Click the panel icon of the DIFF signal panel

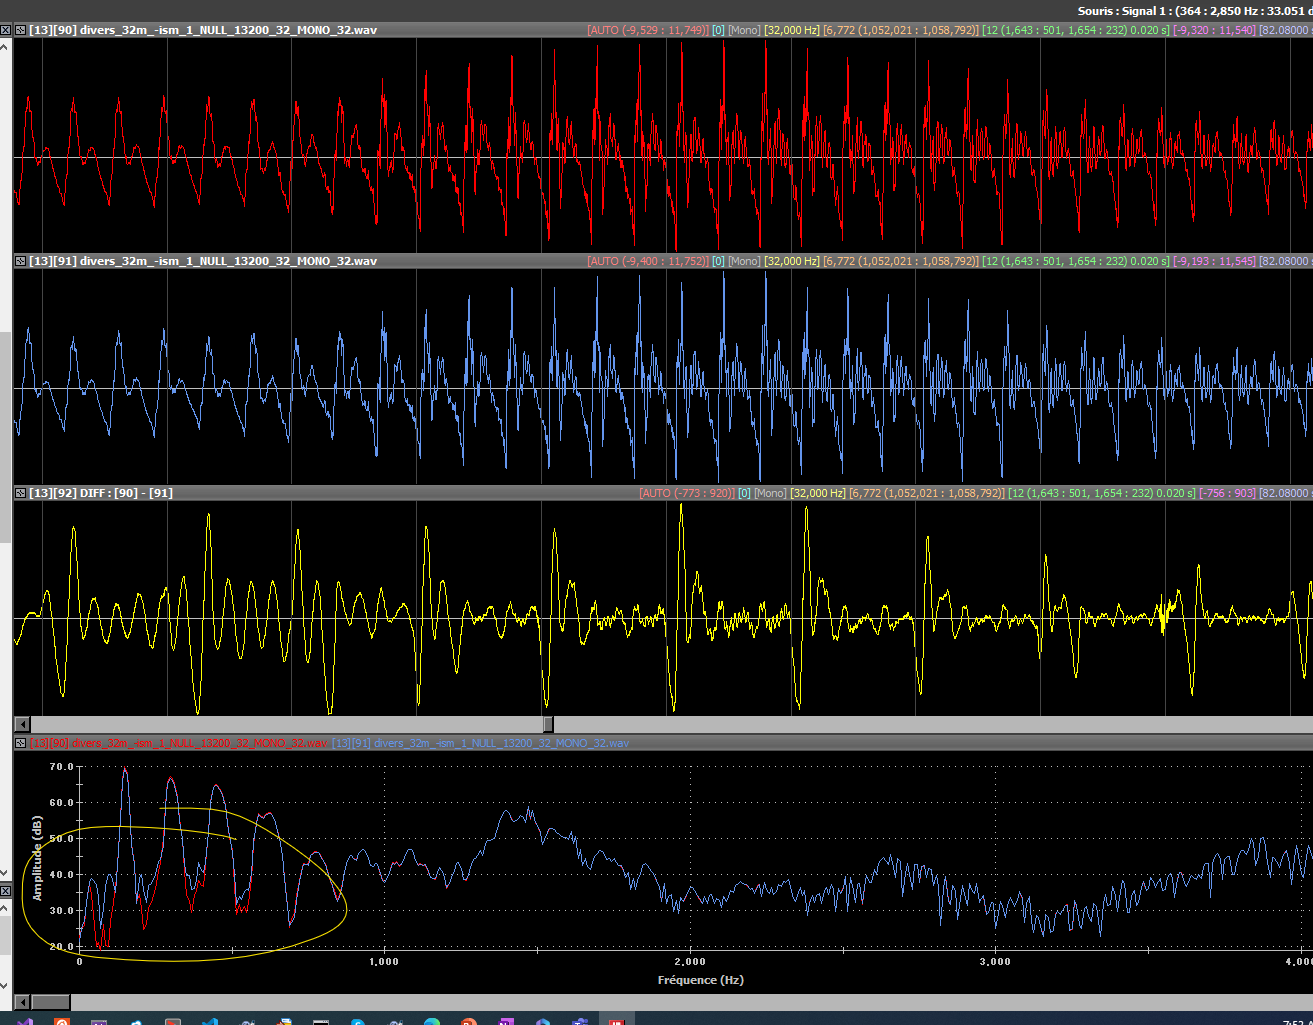click(20, 493)
